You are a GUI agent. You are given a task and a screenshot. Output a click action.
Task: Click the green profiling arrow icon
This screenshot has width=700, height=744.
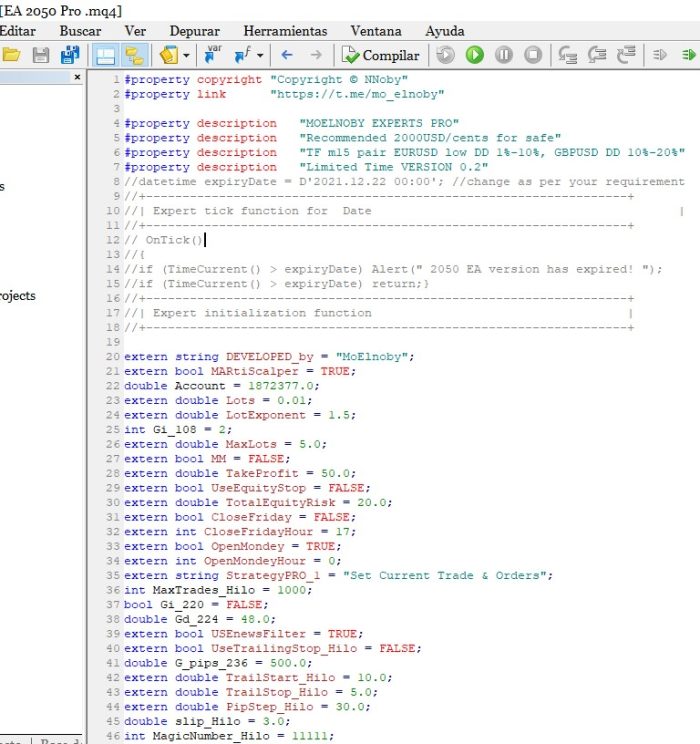(689, 55)
